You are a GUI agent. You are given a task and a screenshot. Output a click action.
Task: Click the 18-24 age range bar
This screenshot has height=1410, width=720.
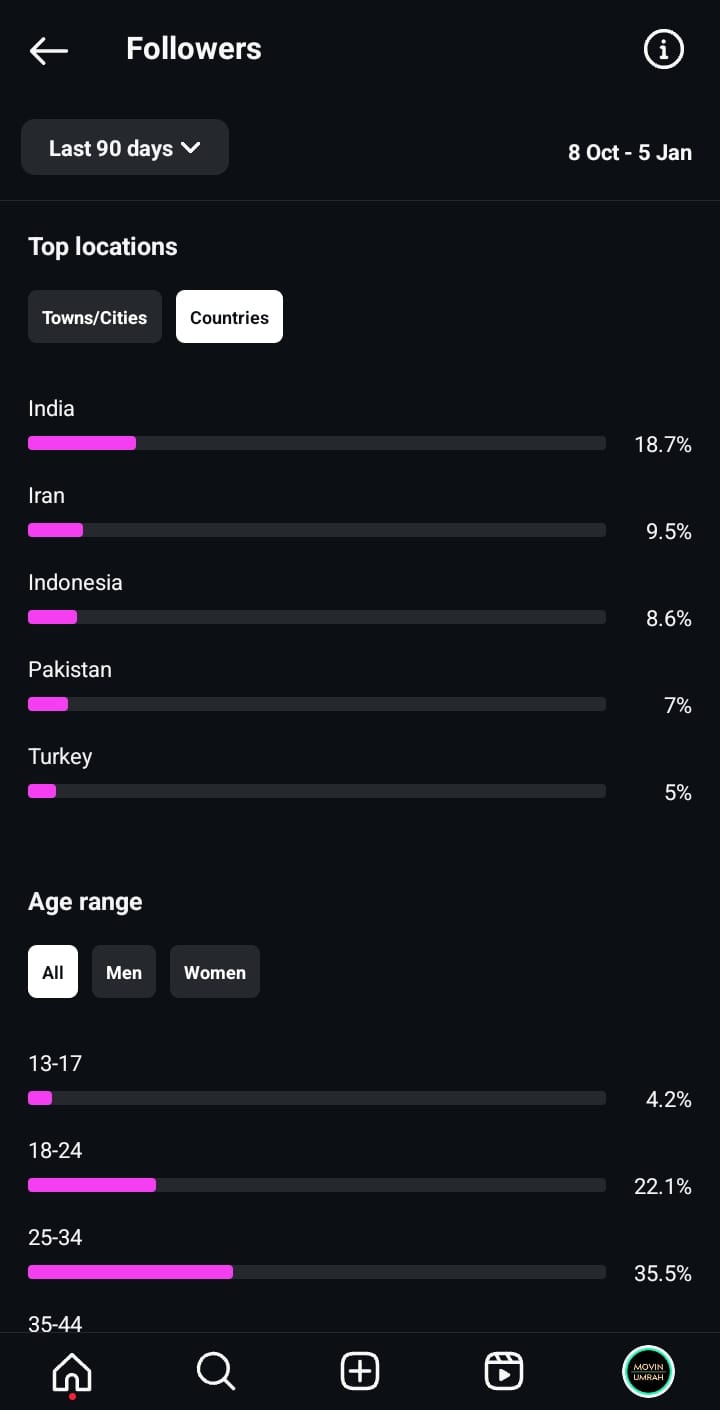[x=317, y=1185]
